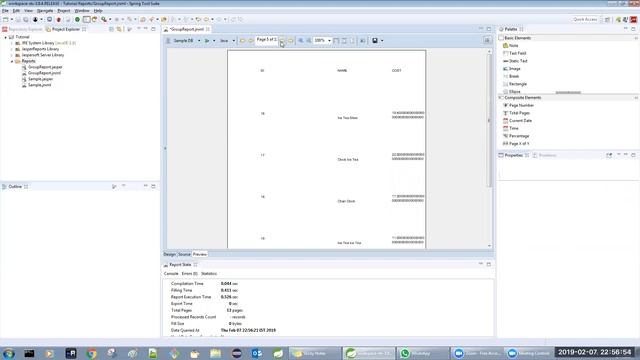Open the run report arrow dropdown

[x=214, y=41]
